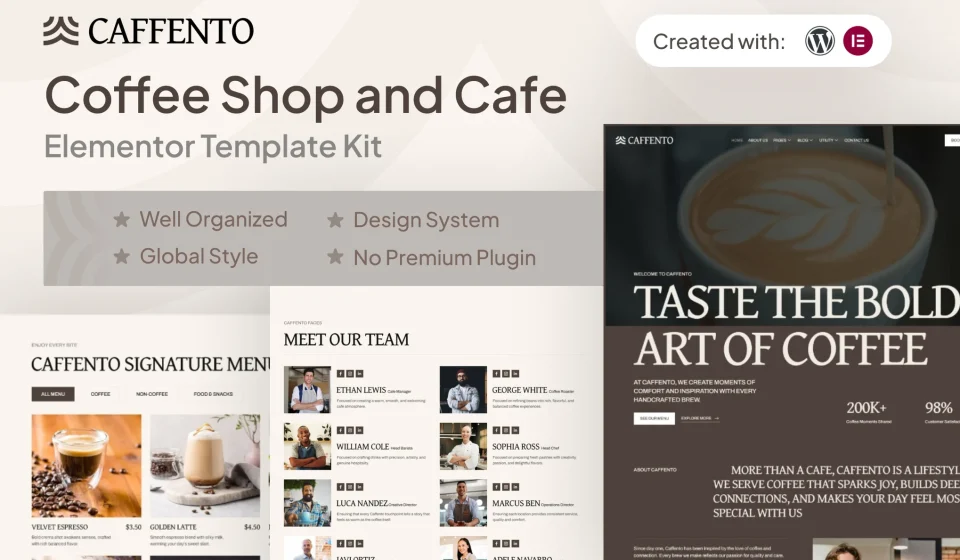The image size is (960, 560).
Task: Click the '98%' statistic
Action: (939, 408)
